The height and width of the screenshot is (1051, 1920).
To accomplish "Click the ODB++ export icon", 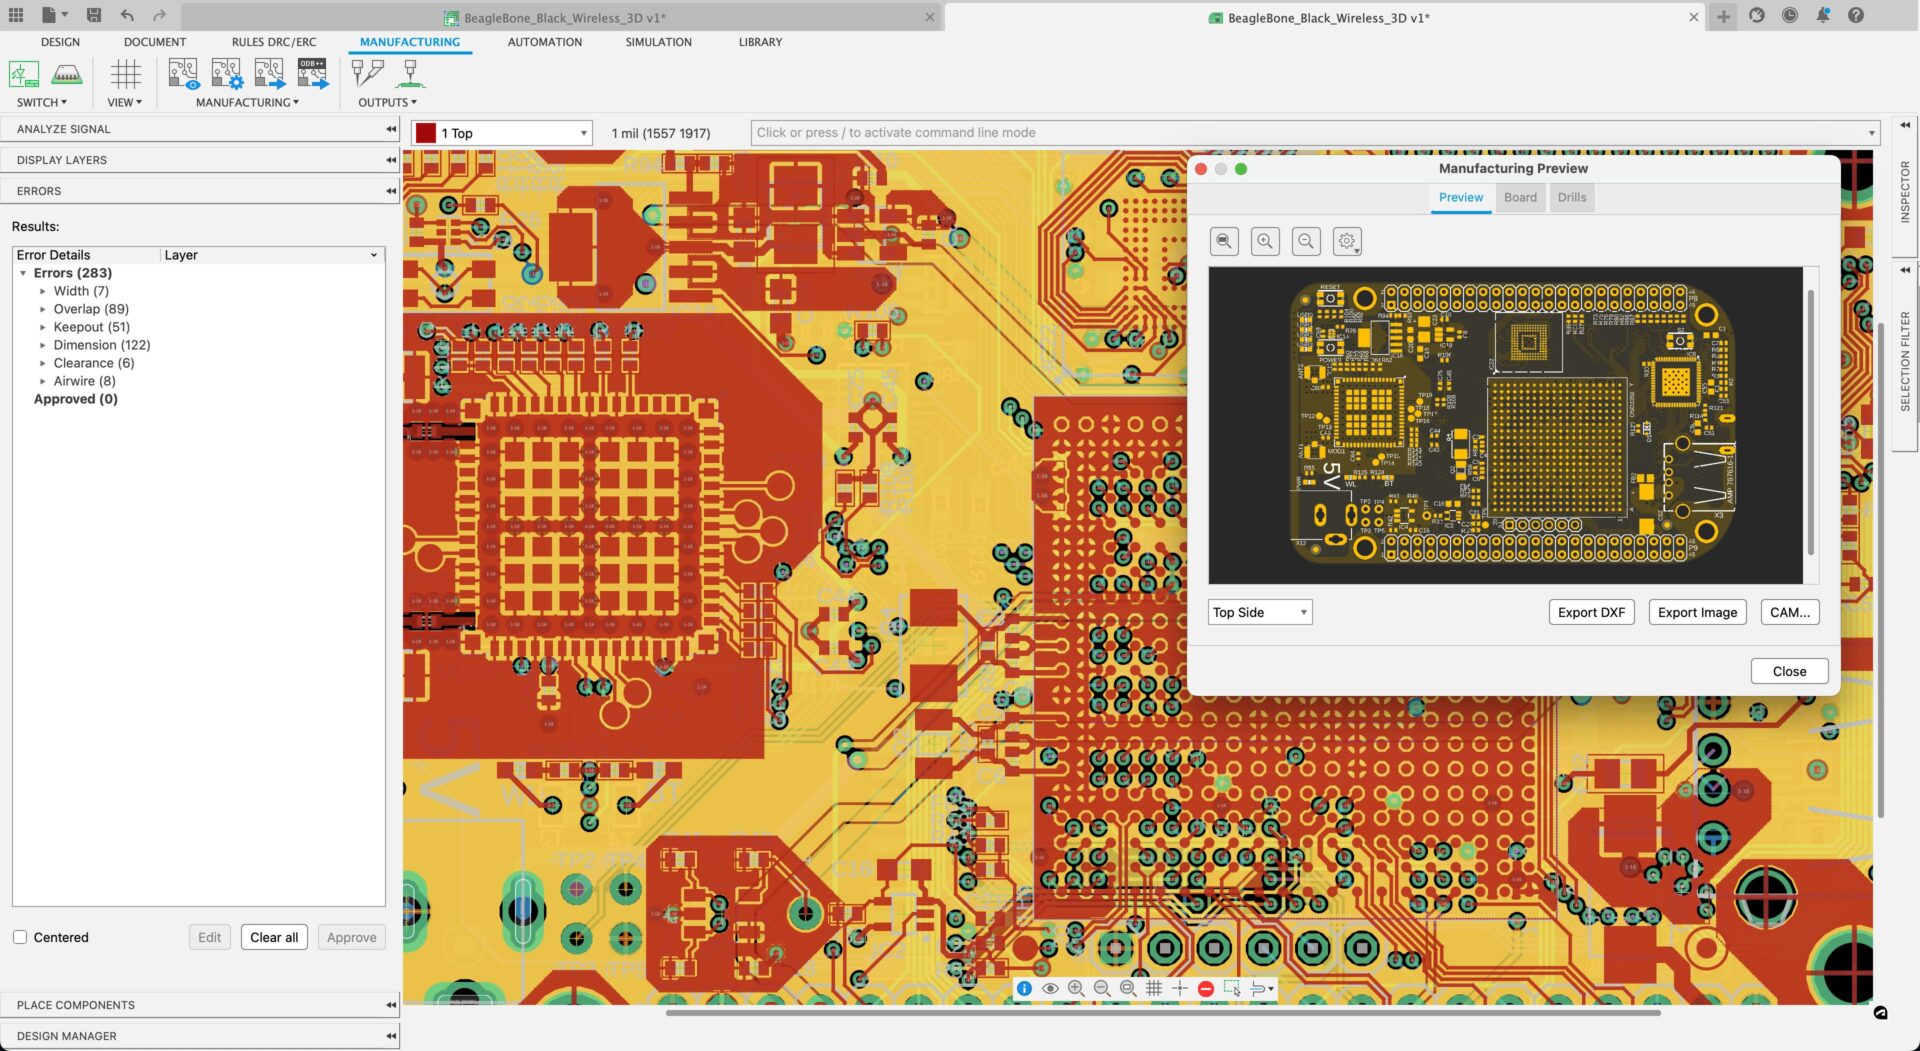I will (x=312, y=73).
